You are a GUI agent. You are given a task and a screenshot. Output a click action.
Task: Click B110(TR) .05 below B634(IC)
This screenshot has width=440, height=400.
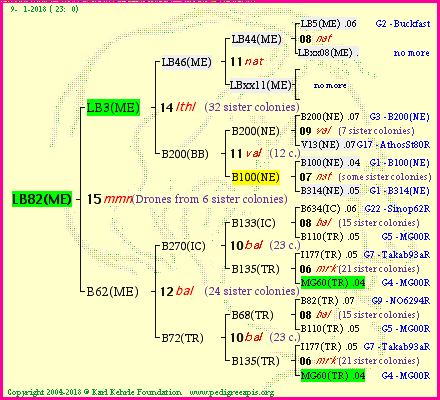[x=330, y=237]
